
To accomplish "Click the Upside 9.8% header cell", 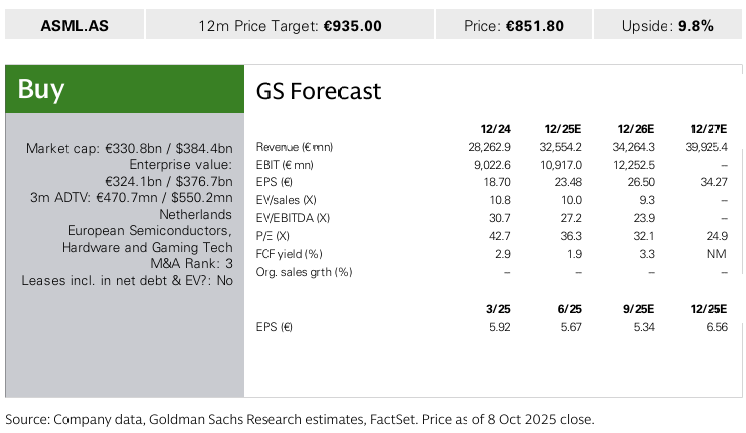I will [x=668, y=26].
